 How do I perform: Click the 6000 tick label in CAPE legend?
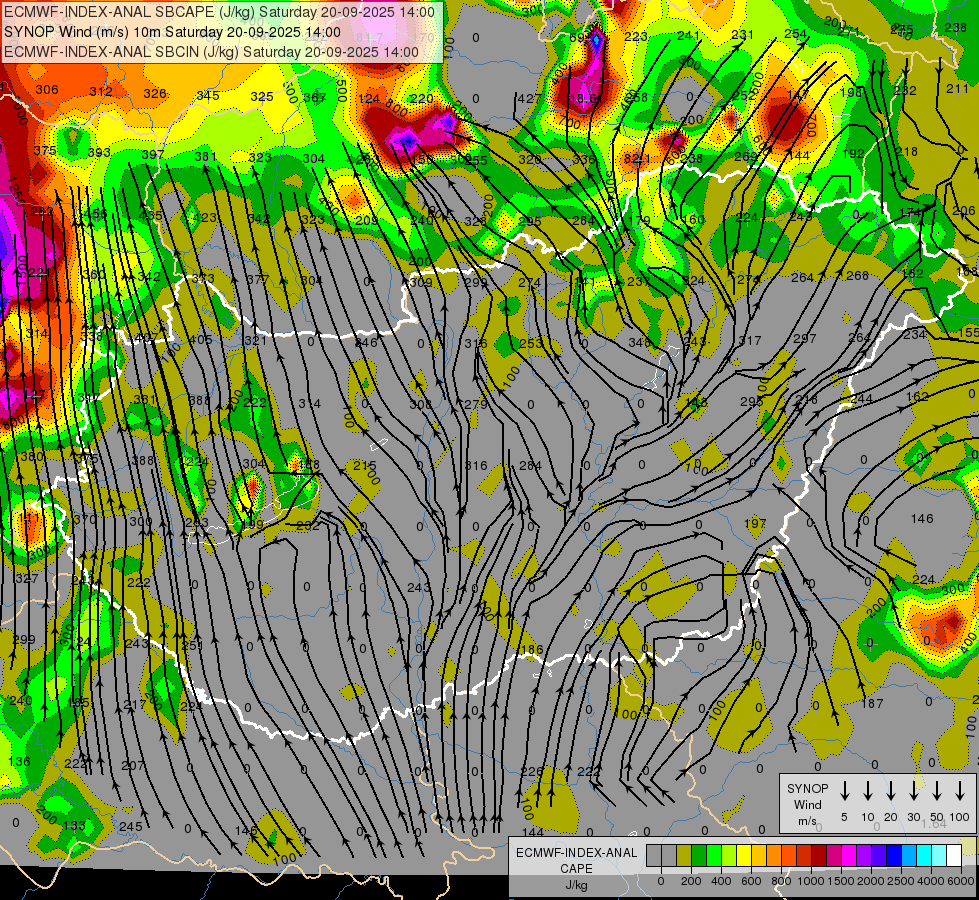(960, 881)
